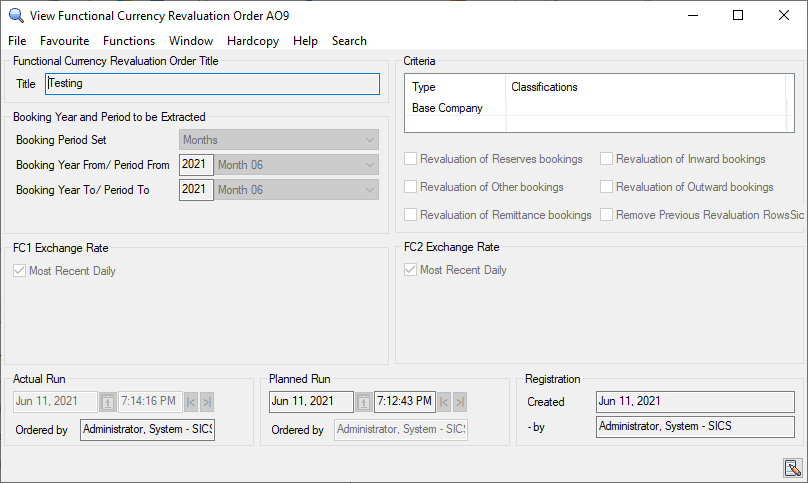Expand the Booking Period Set dropdown
The height and width of the screenshot is (483, 808).
[x=369, y=140]
